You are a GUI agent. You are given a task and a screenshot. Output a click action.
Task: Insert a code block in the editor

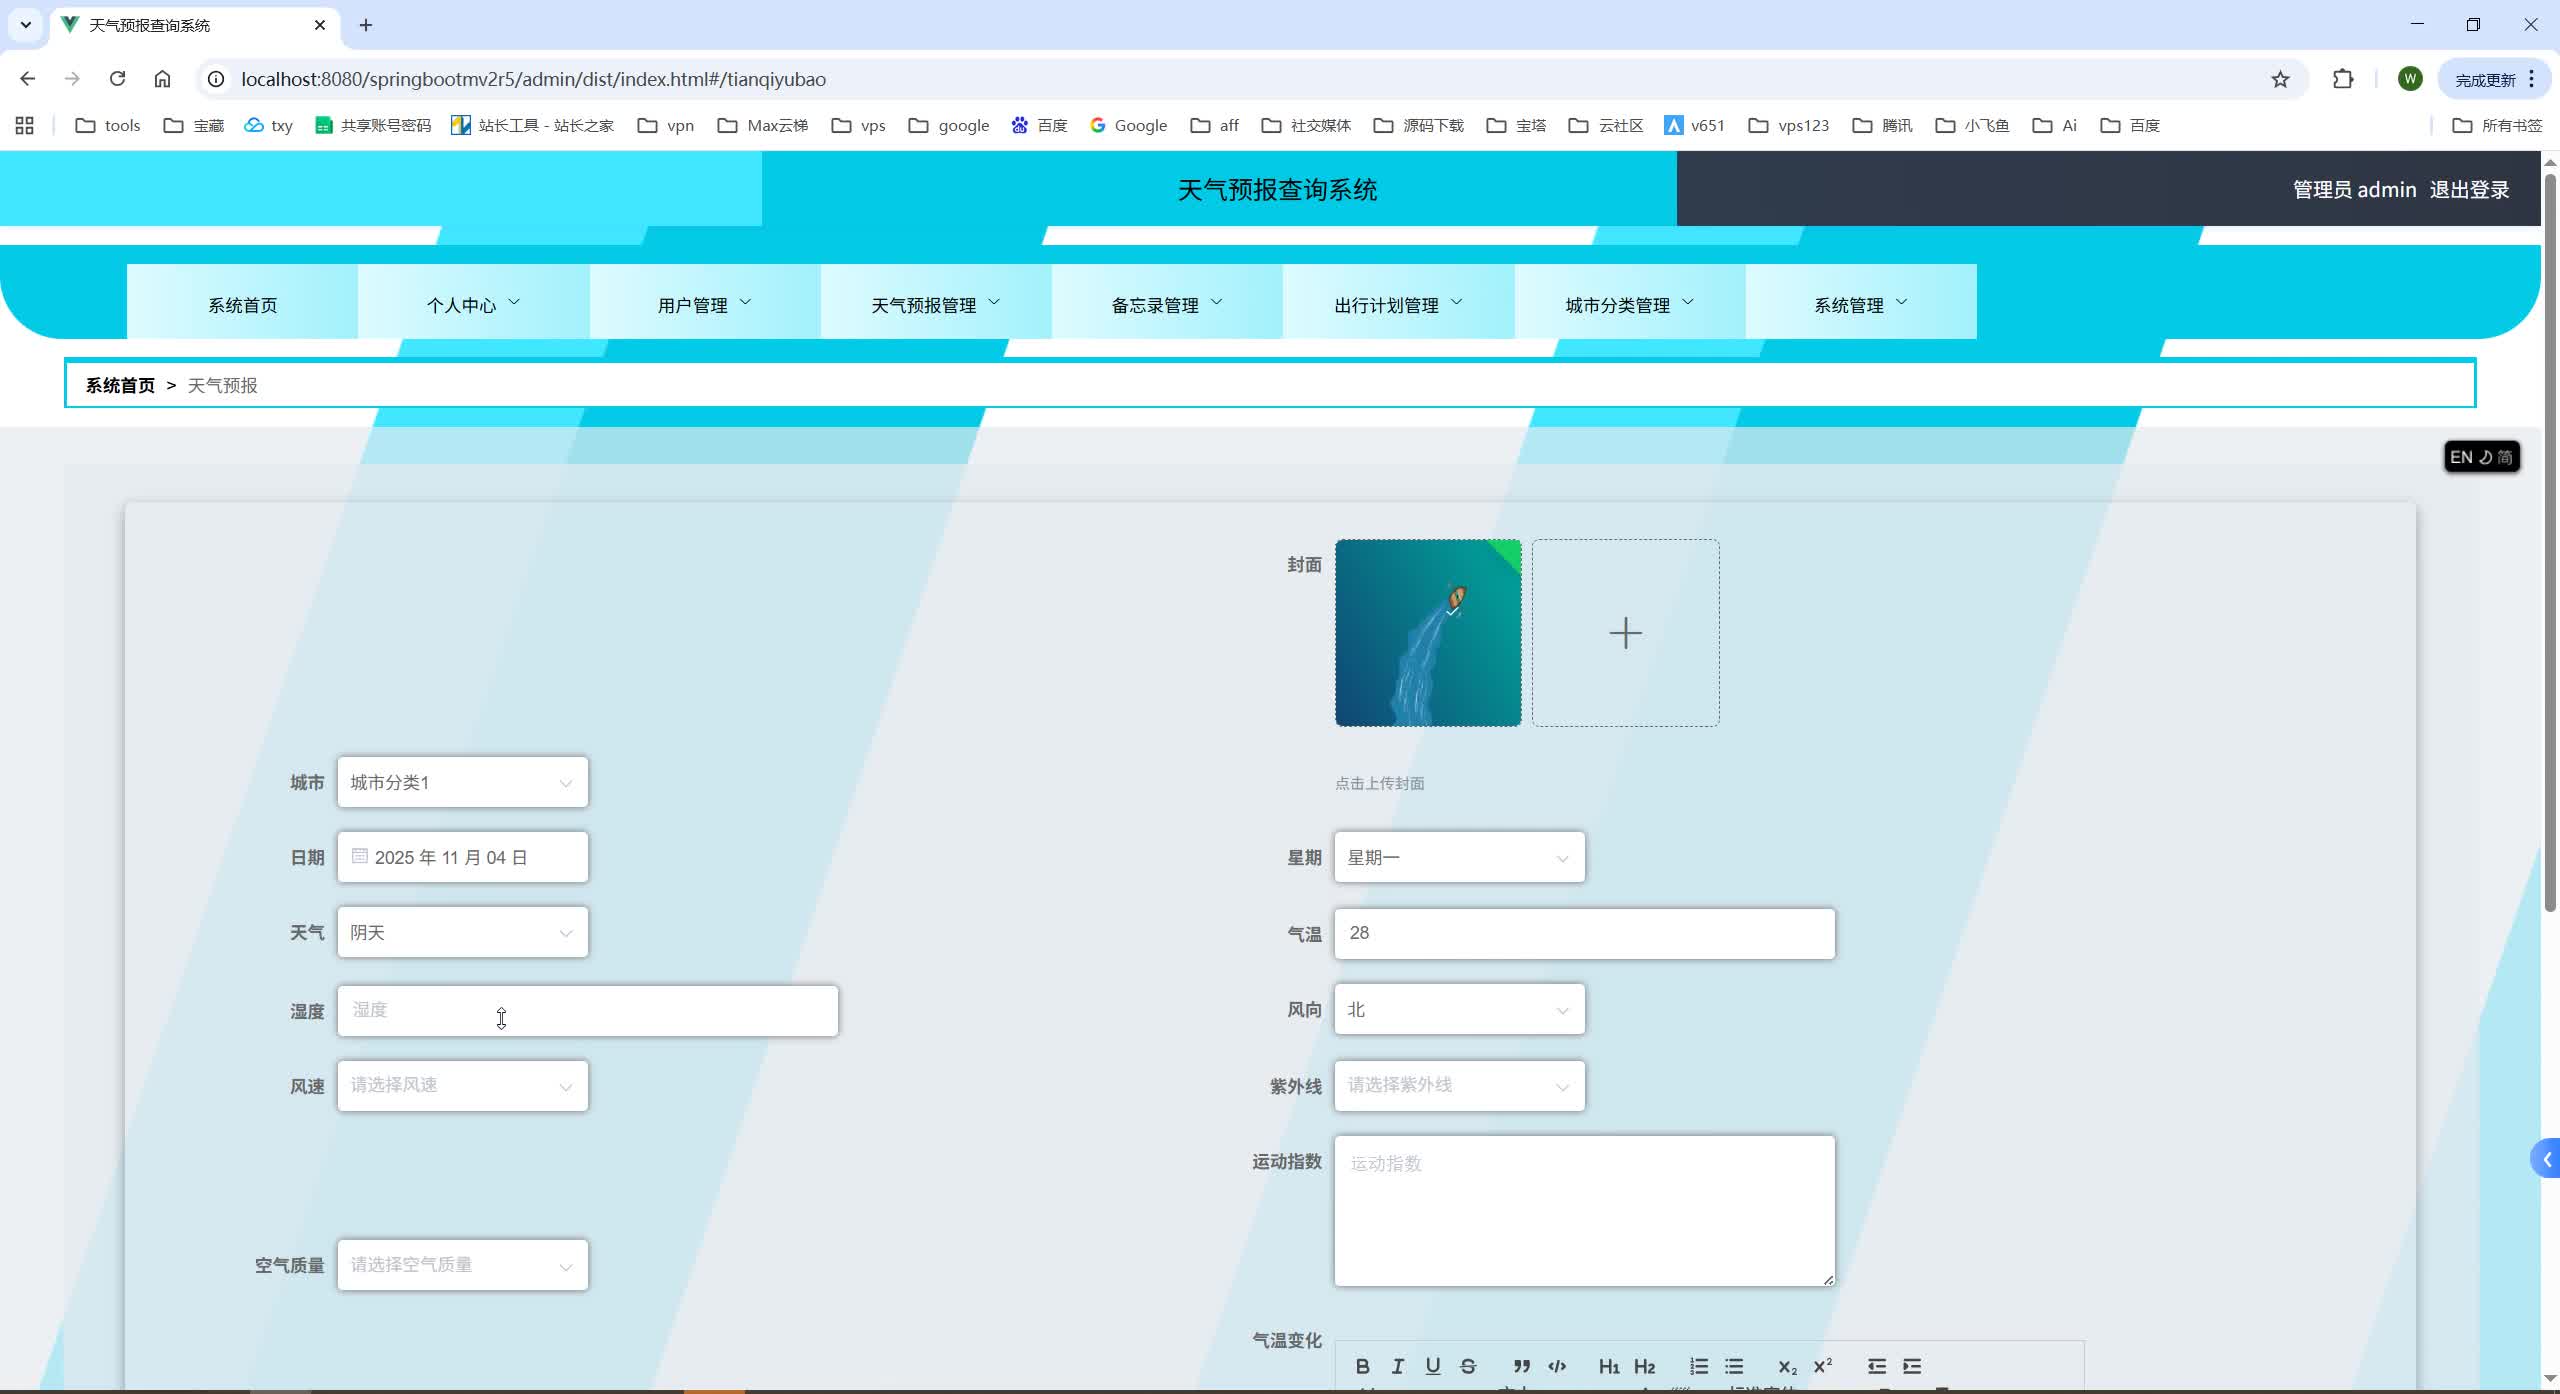[x=1556, y=1366]
